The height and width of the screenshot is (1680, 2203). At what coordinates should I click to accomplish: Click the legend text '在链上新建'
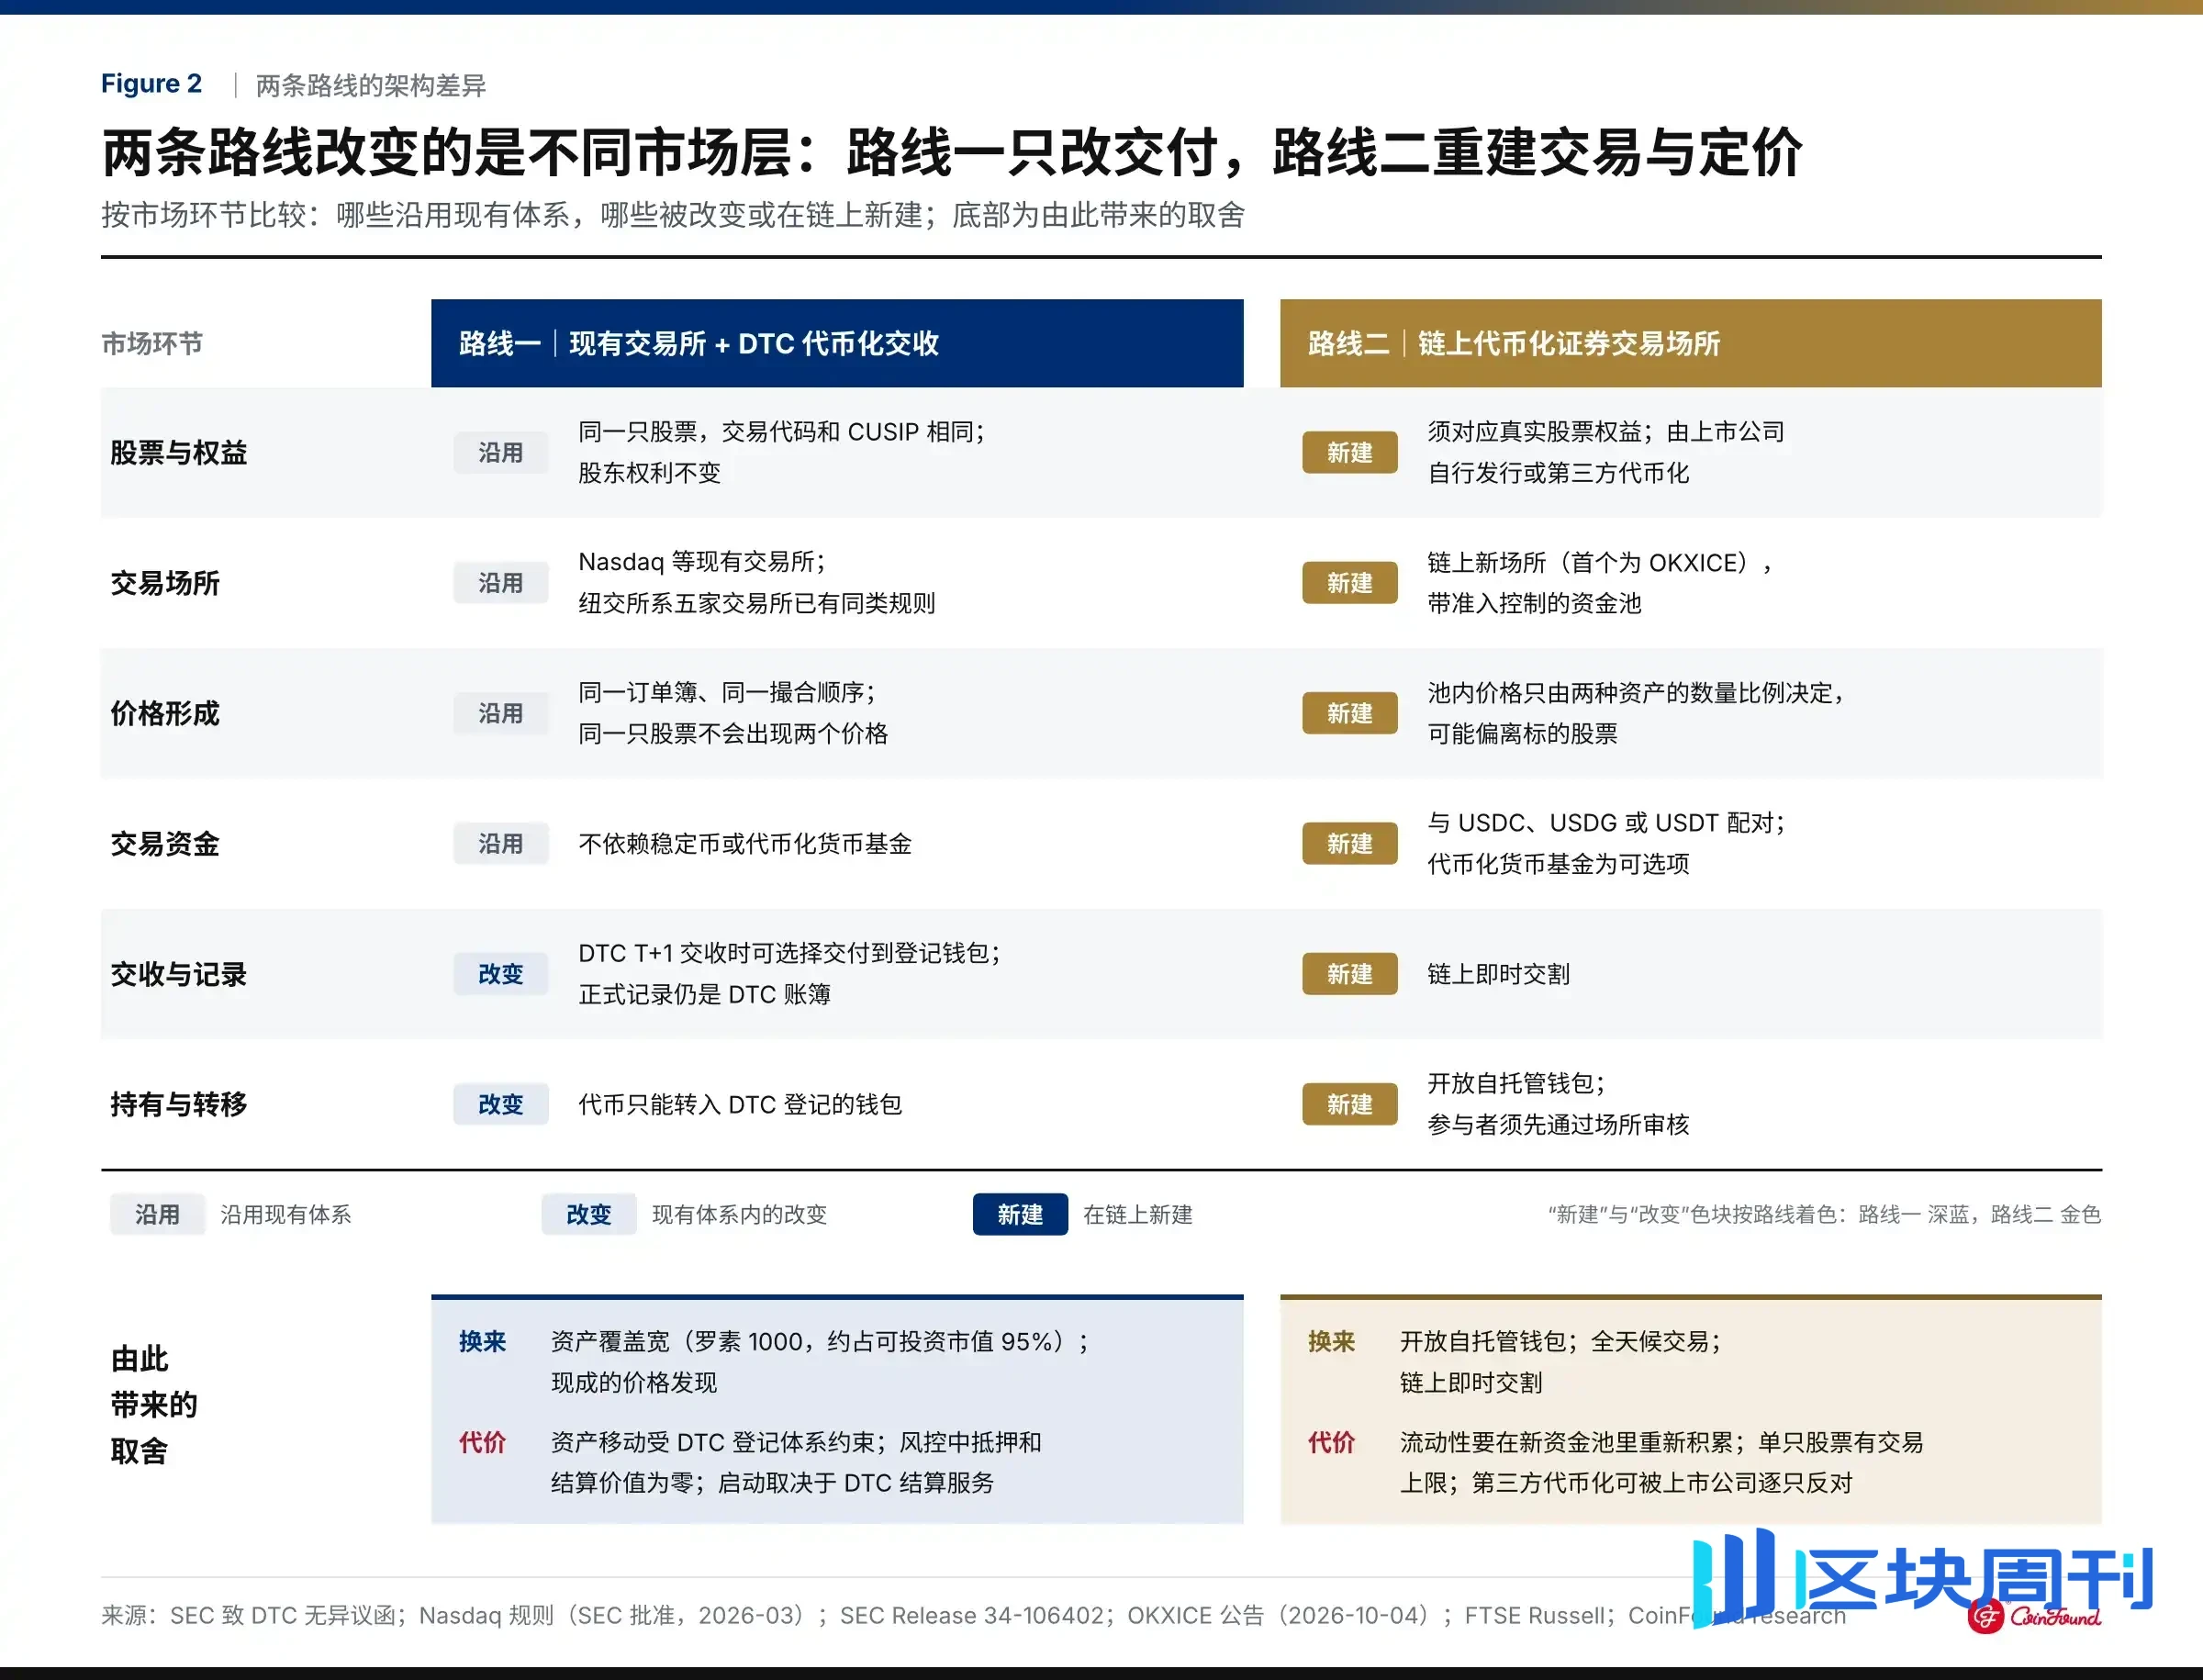point(1138,1214)
